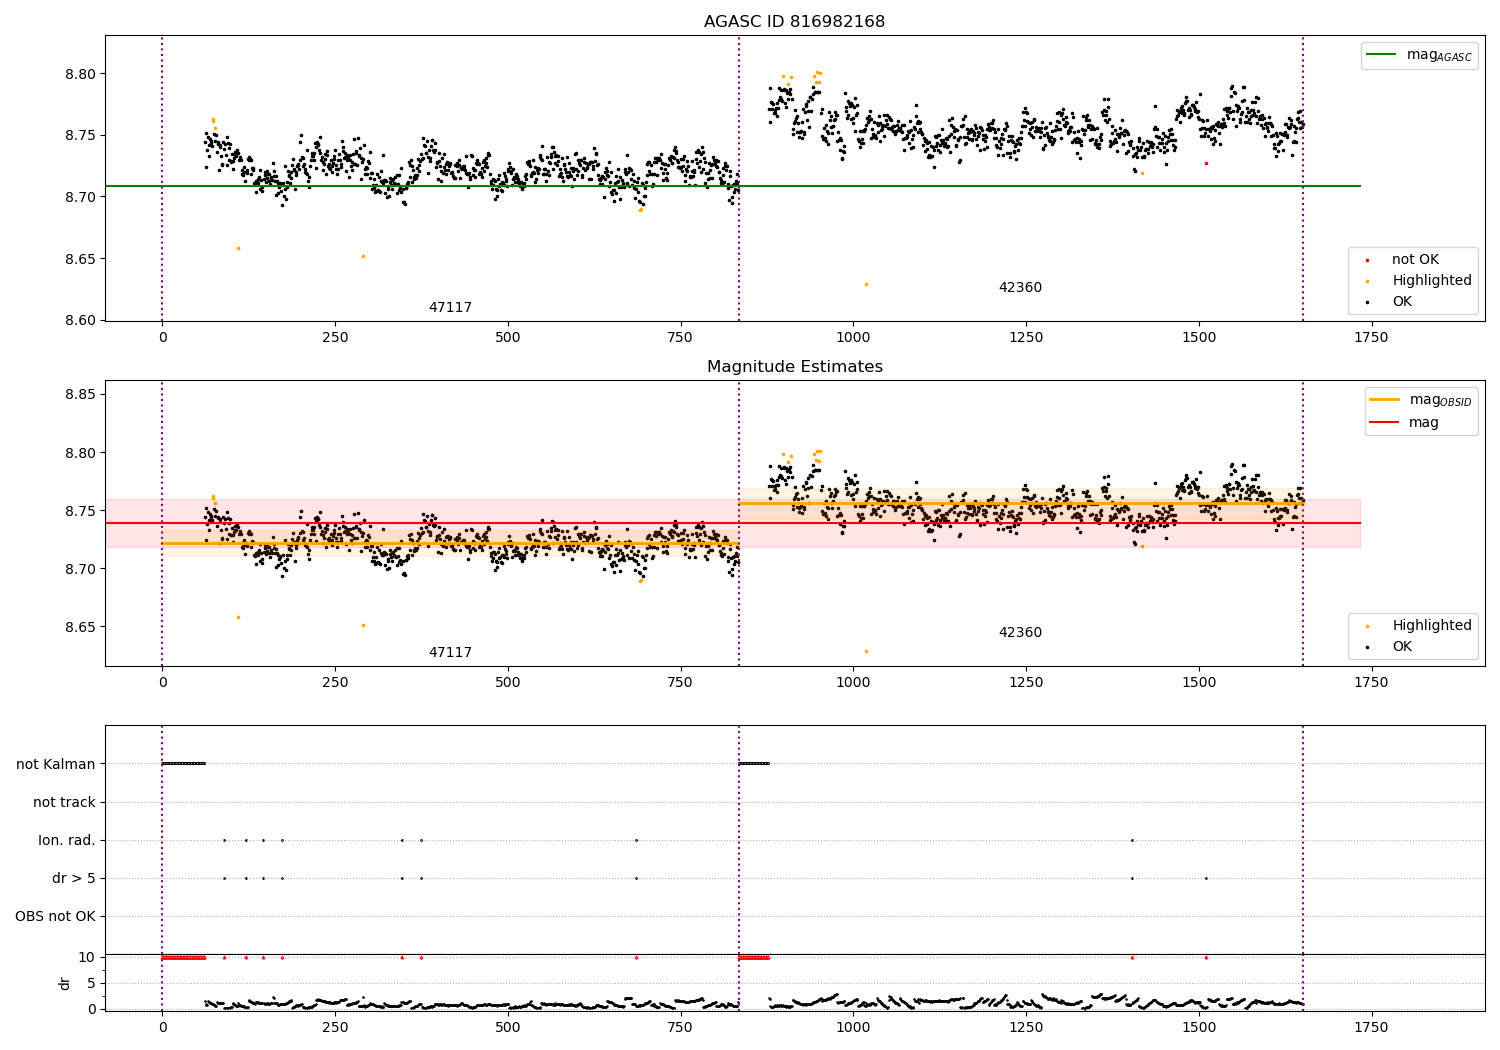The image size is (1500, 1050).
Task: Click the 42360 obsid label in middle plot
Action: click(x=1020, y=633)
